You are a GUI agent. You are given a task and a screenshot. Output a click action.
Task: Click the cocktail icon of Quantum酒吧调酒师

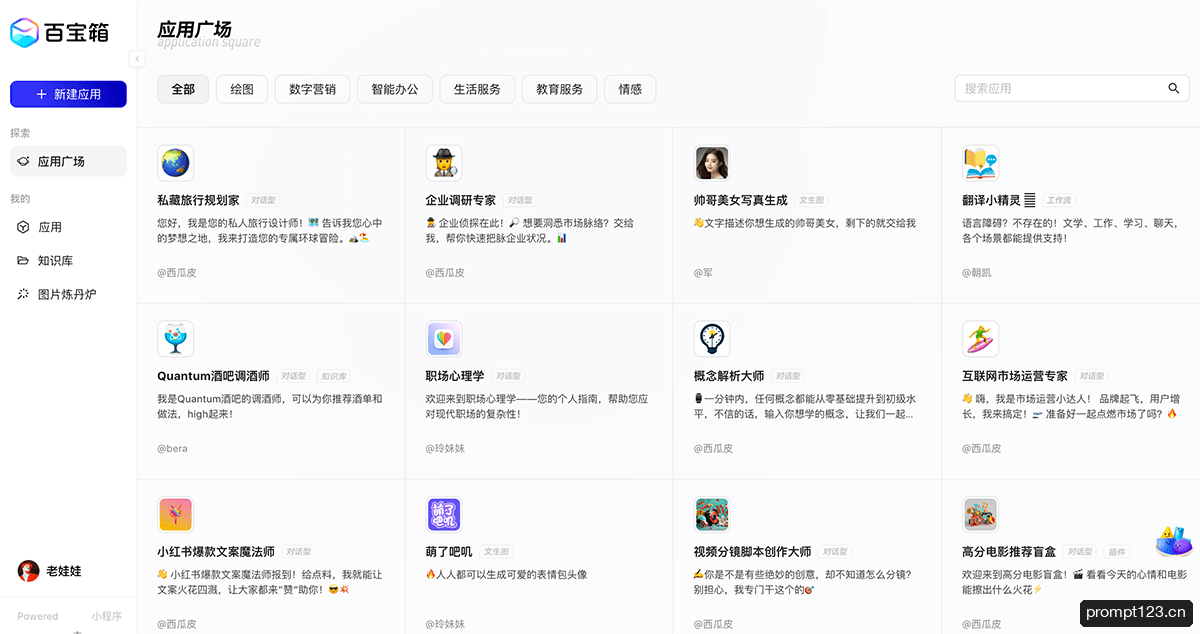[175, 339]
